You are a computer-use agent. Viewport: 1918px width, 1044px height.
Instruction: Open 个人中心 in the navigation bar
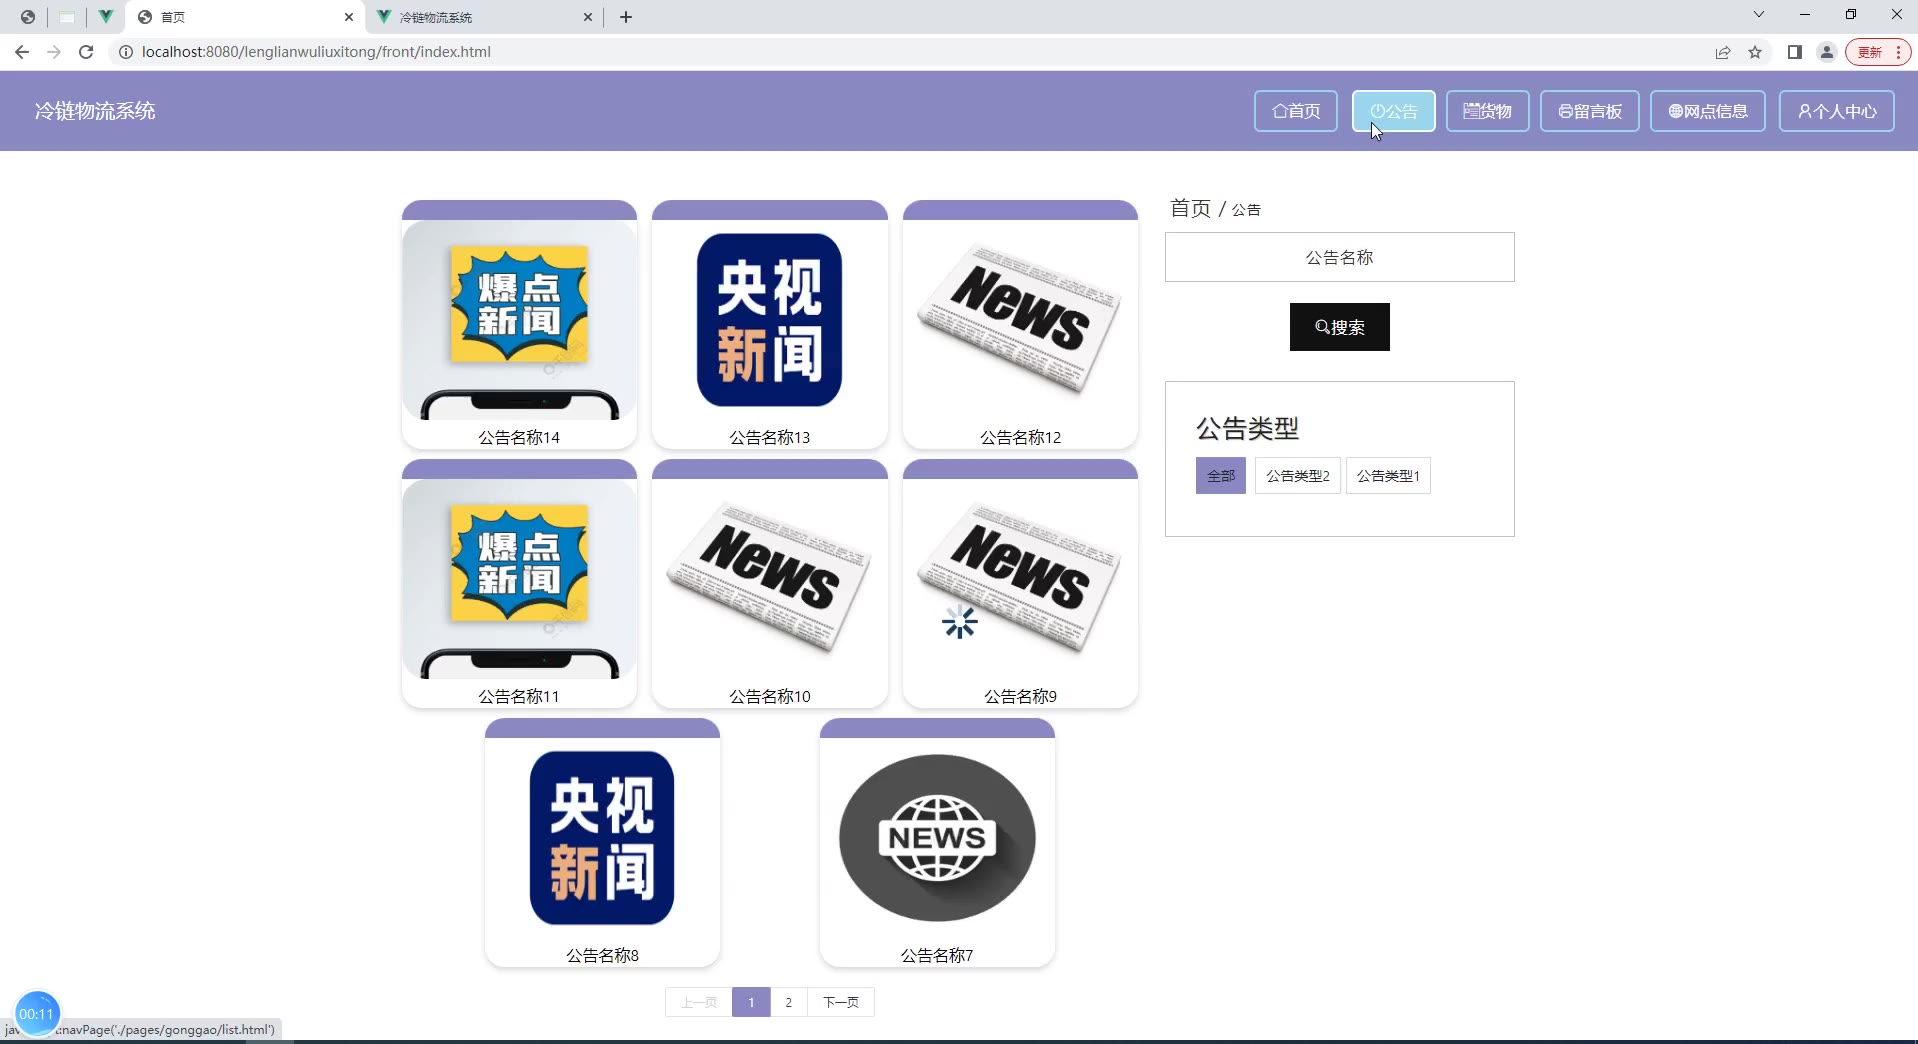coord(1837,111)
